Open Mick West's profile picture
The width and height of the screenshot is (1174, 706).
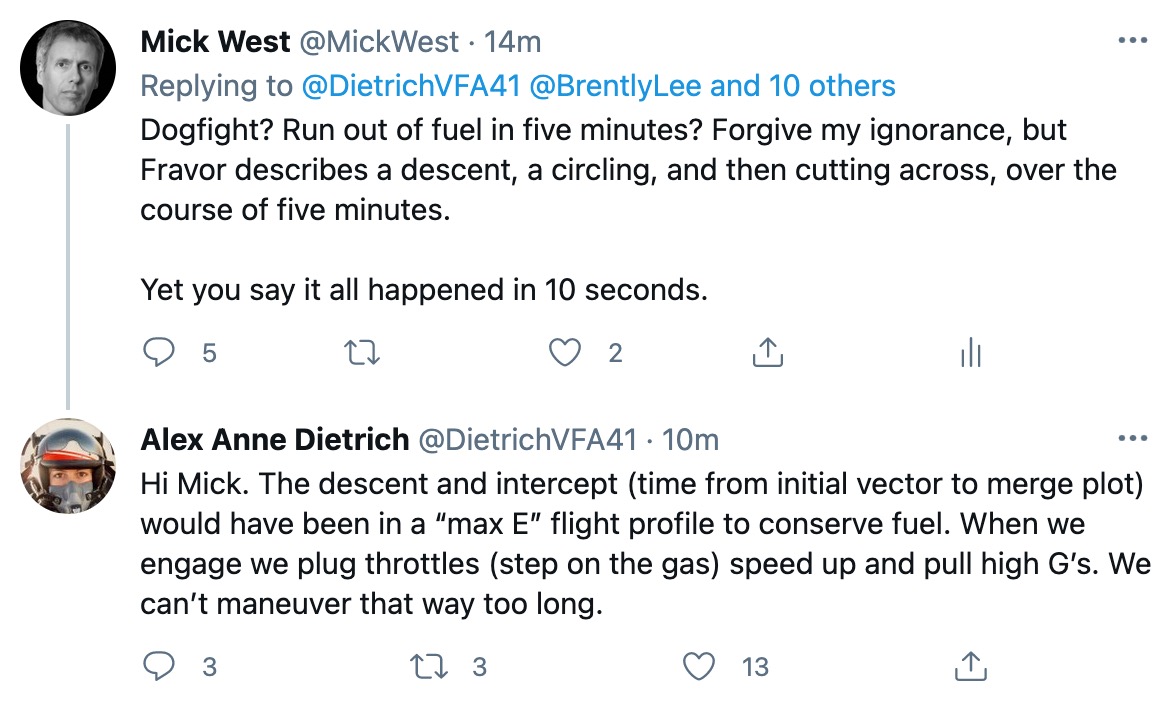tap(68, 68)
